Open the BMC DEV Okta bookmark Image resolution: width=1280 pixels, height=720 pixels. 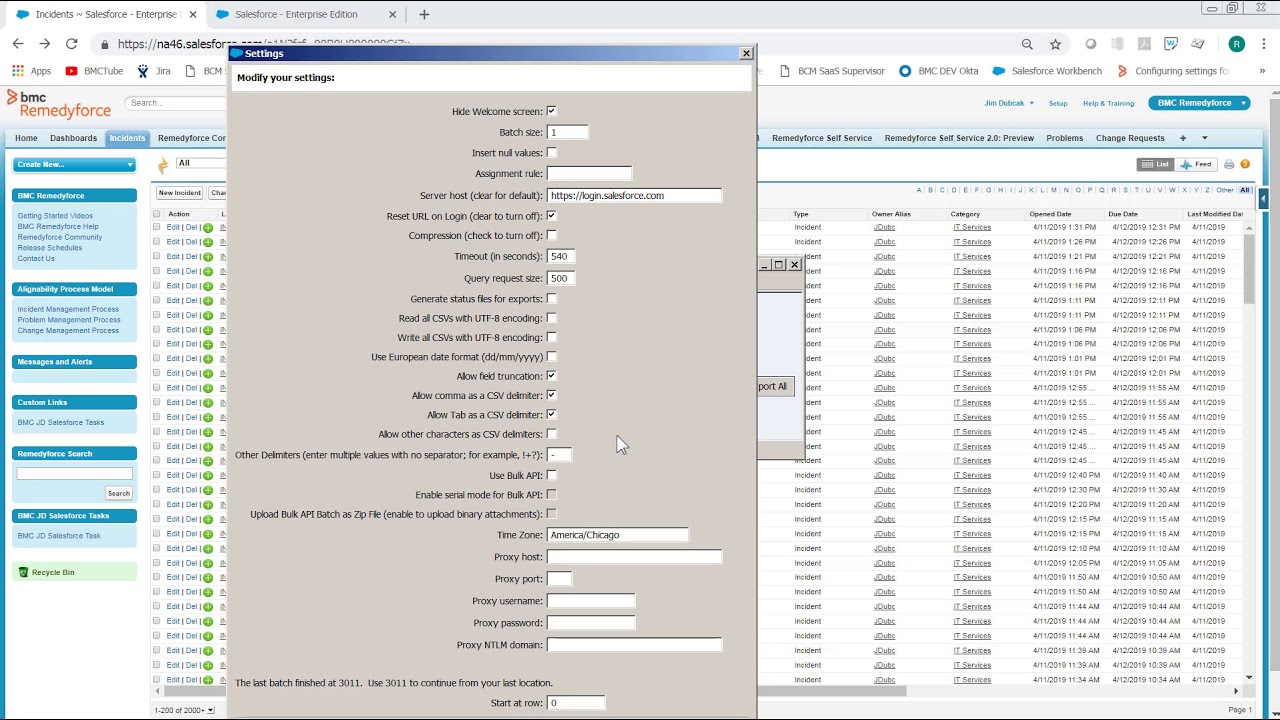tap(938, 71)
